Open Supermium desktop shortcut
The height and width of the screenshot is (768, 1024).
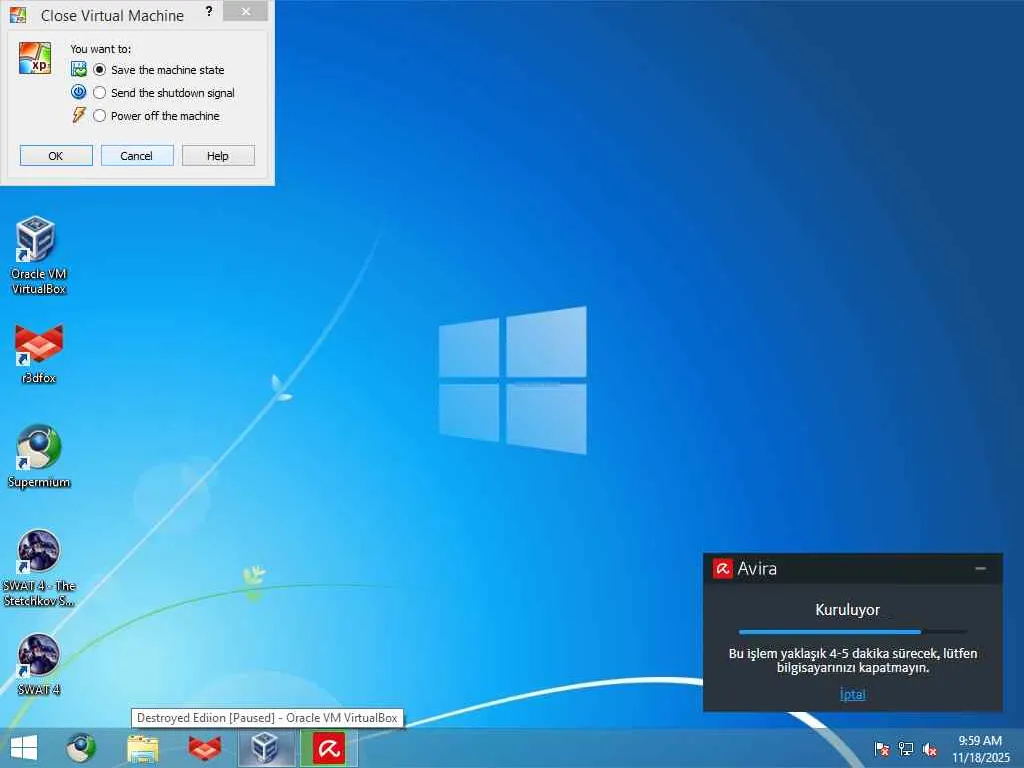point(38,456)
